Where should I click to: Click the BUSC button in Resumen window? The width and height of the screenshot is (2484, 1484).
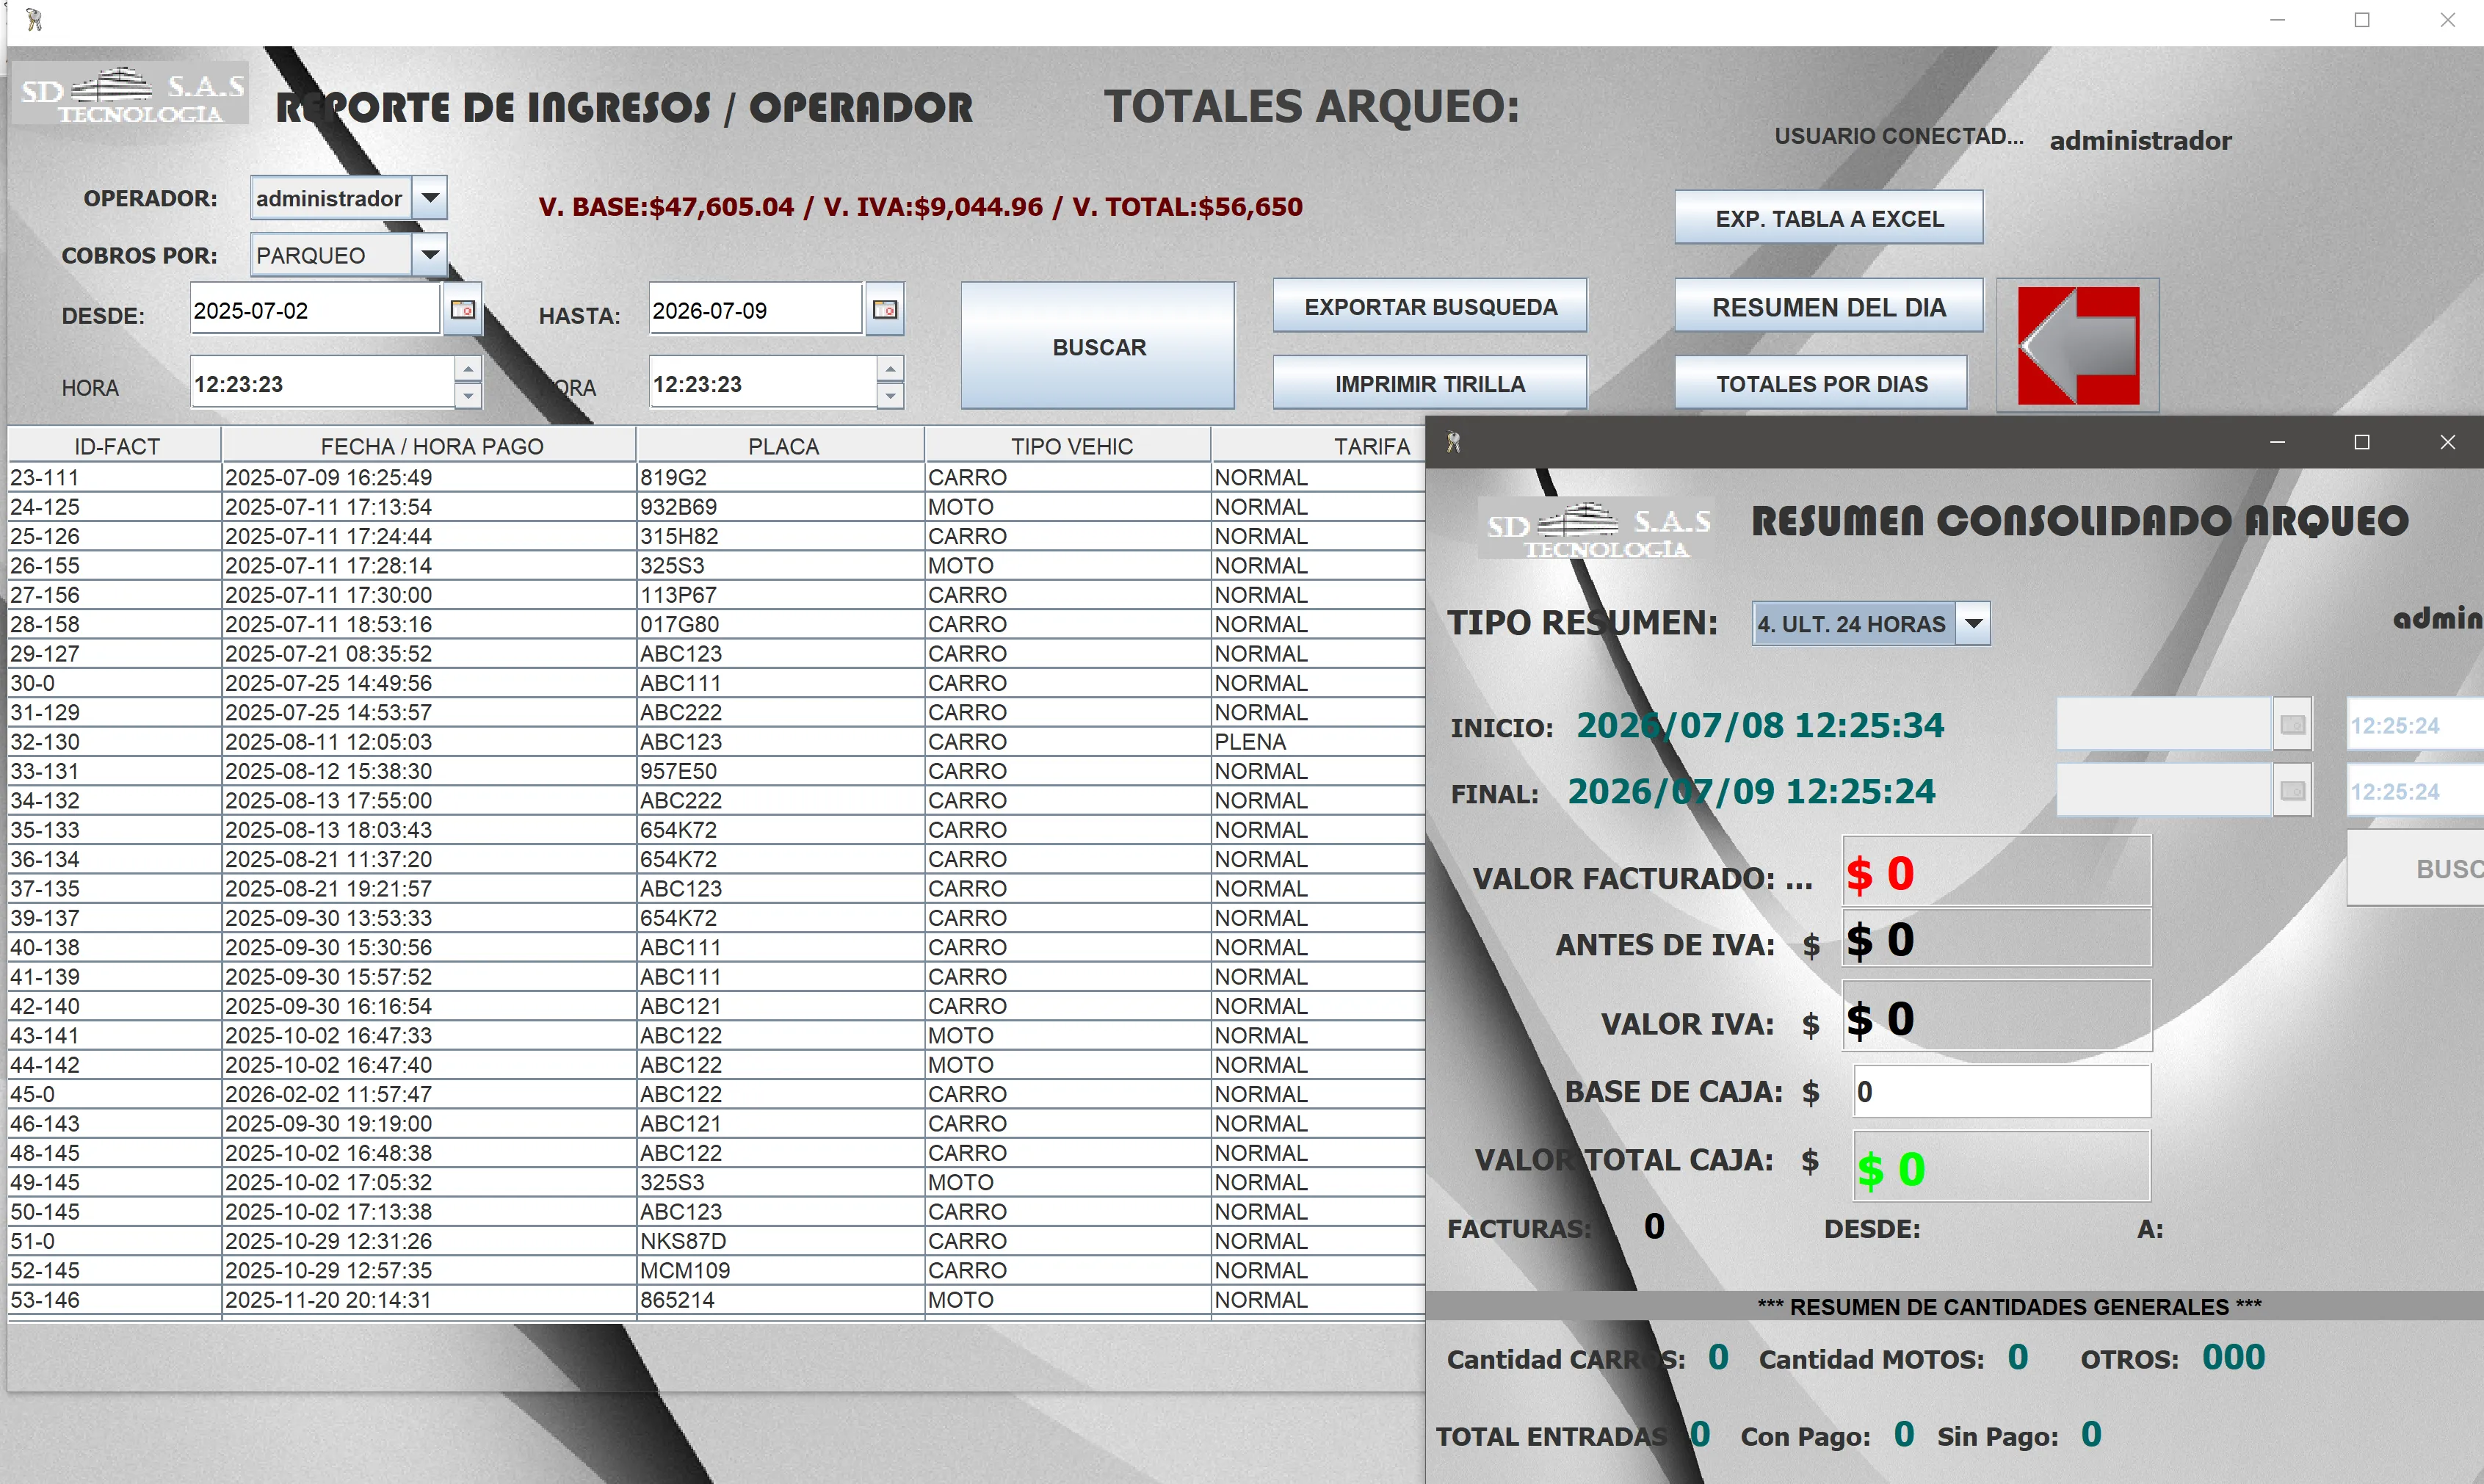pos(2415,868)
